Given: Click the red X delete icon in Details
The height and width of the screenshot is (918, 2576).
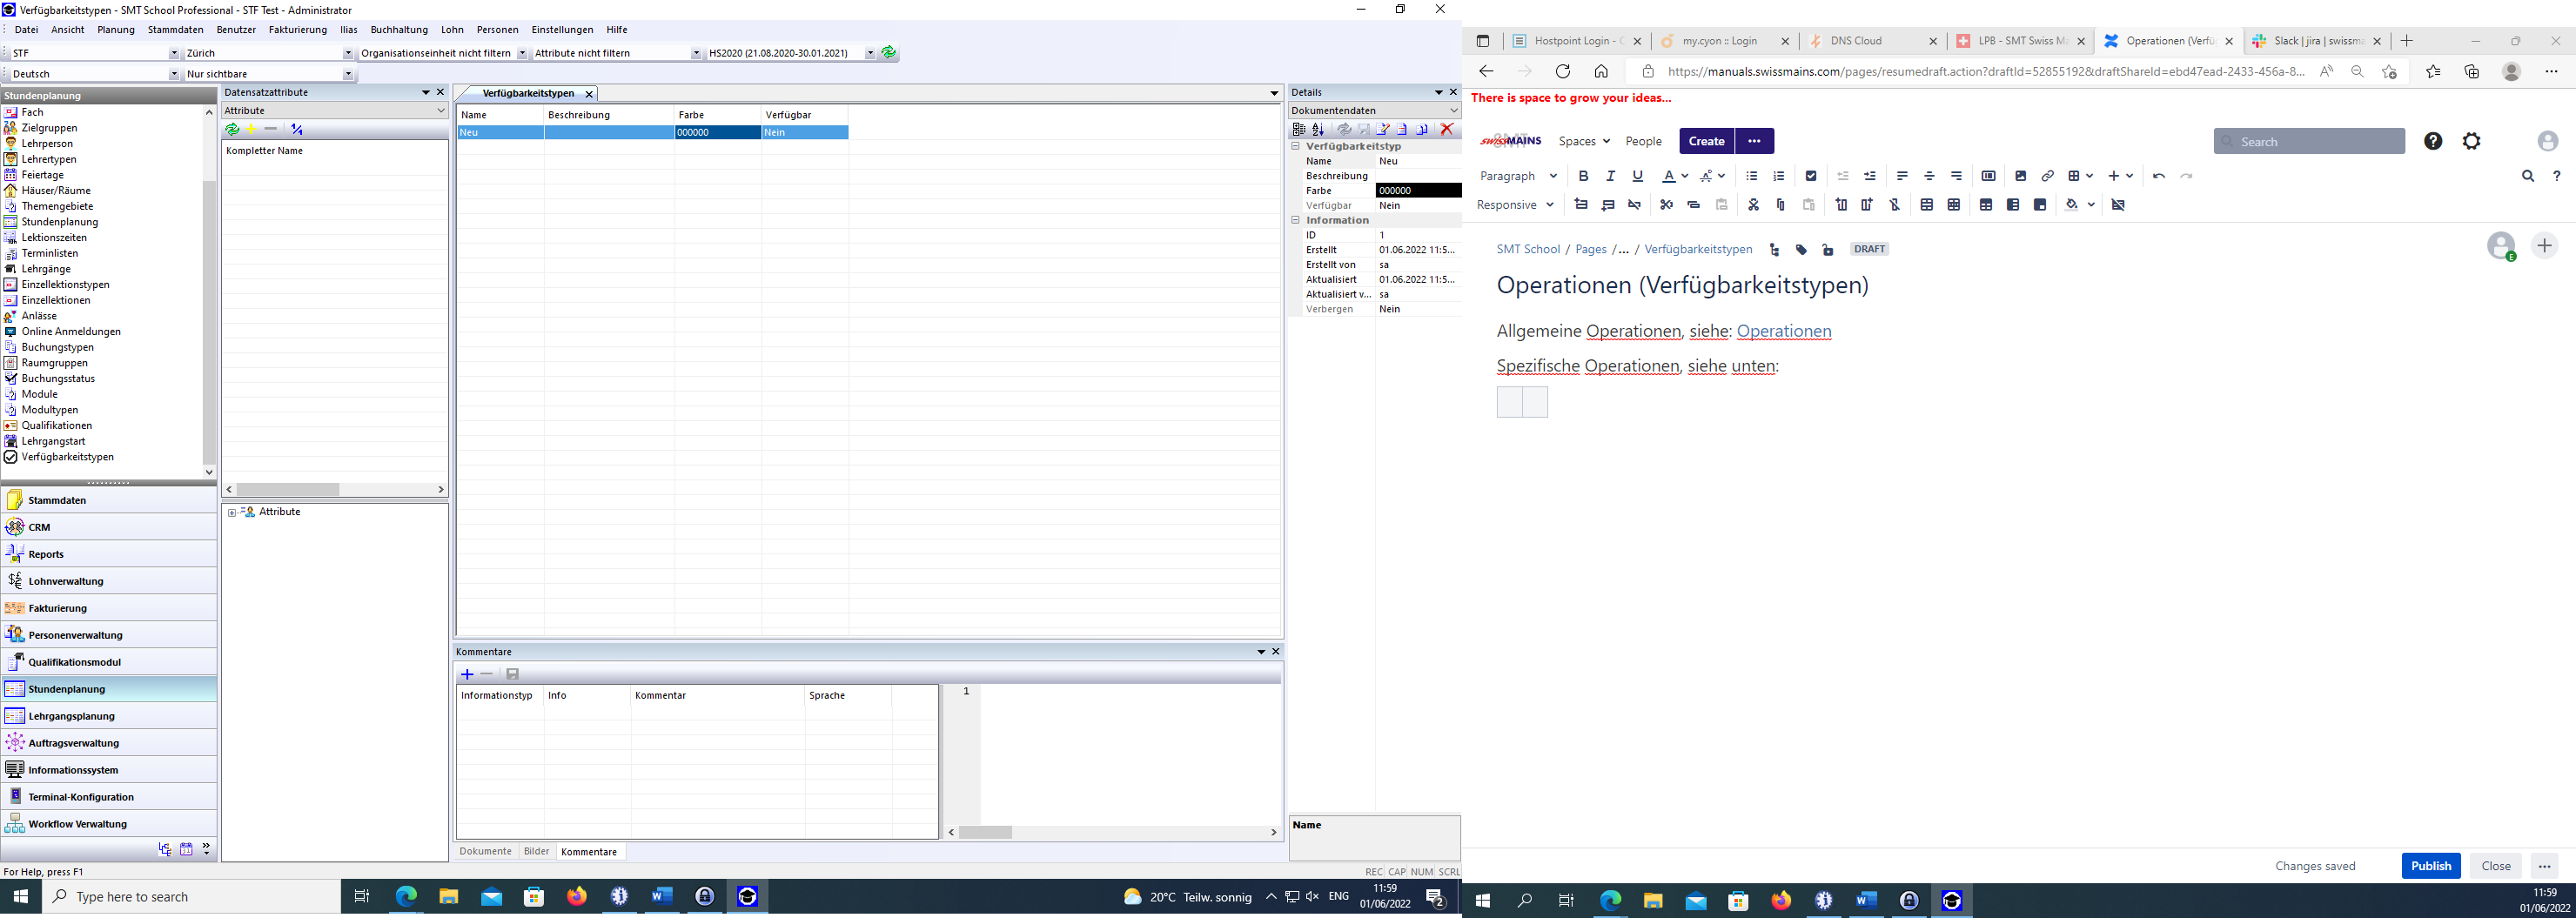Looking at the screenshot, I should [x=1446, y=129].
